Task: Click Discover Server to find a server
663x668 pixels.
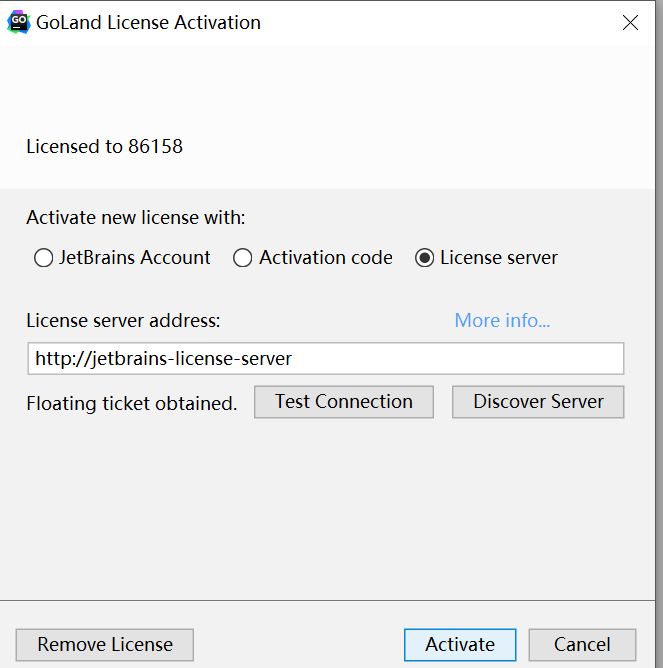Action: 538,402
